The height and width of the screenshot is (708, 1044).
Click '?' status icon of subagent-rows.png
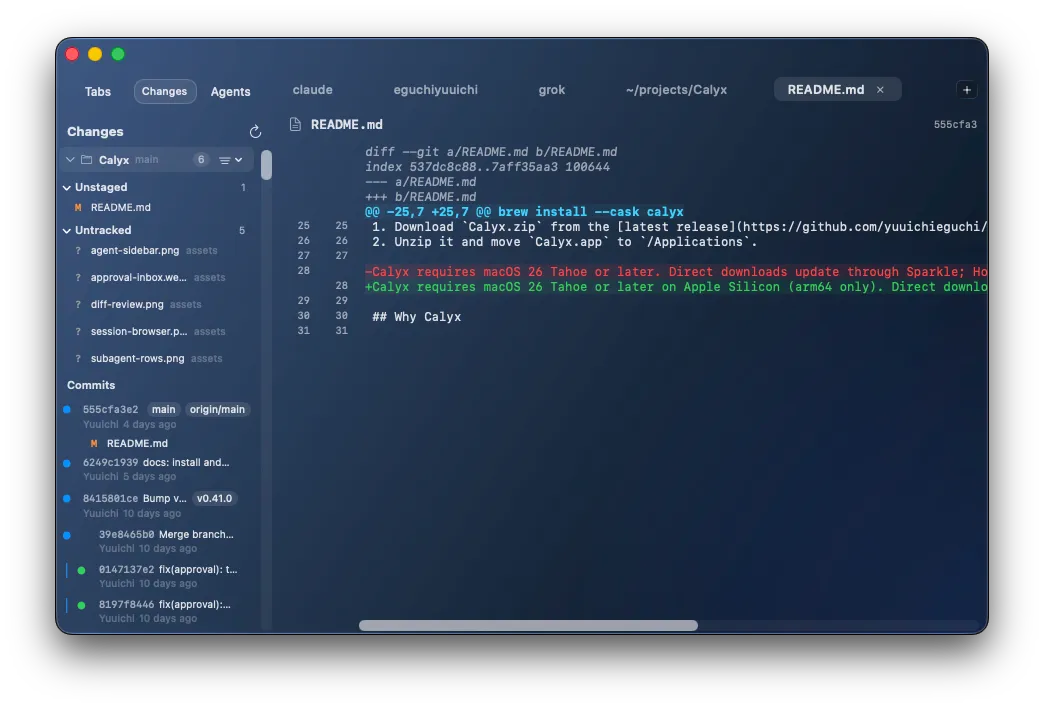[x=78, y=359]
